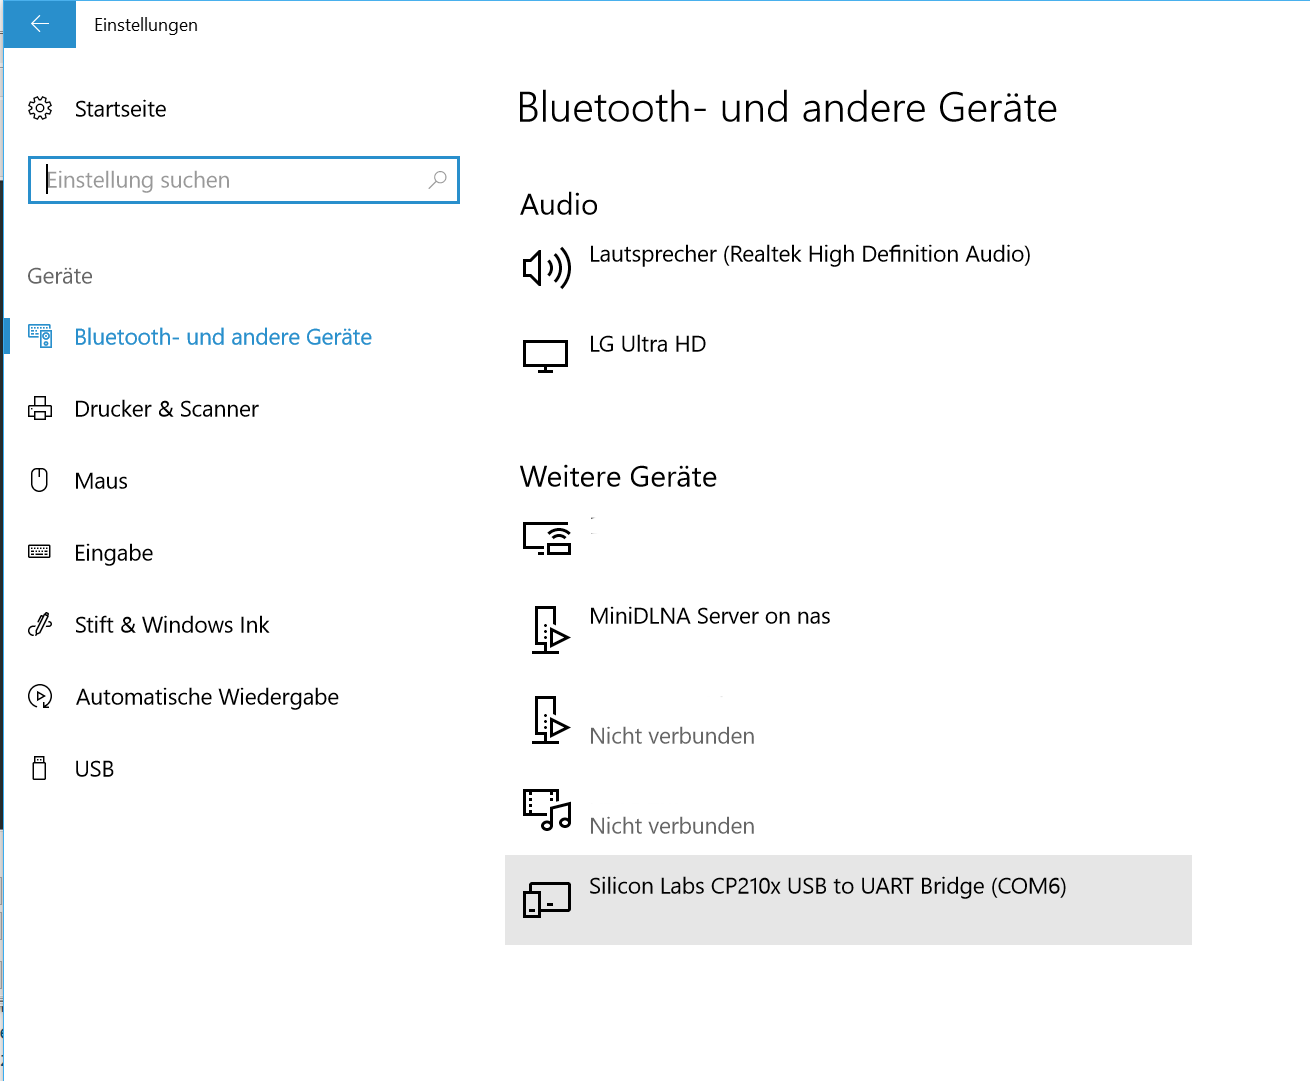Select the USB settings page

click(94, 769)
